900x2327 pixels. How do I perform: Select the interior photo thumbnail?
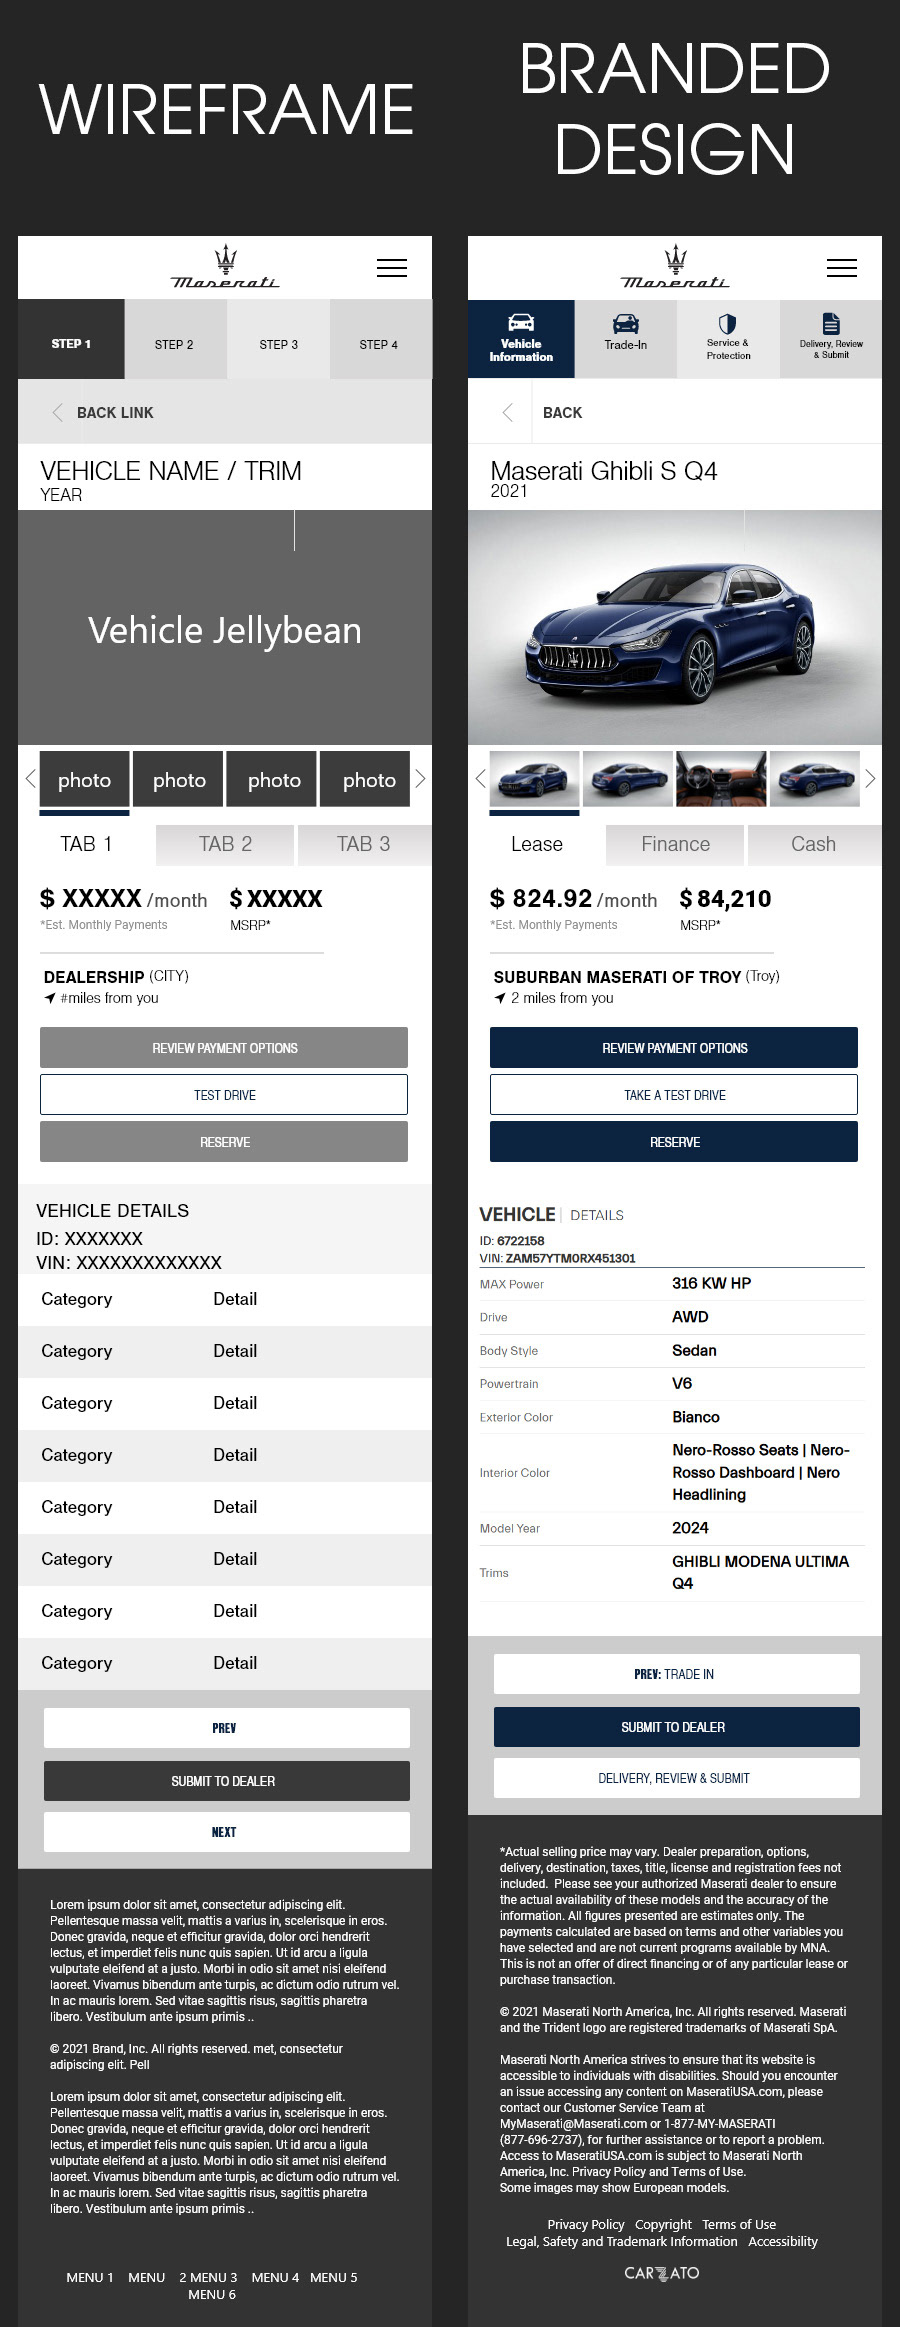(721, 778)
